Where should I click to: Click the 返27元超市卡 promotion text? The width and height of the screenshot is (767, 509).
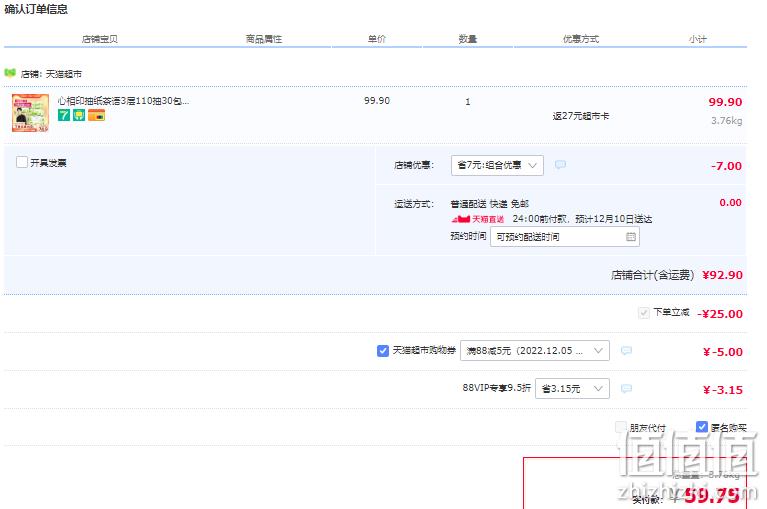pyautogui.click(x=581, y=116)
